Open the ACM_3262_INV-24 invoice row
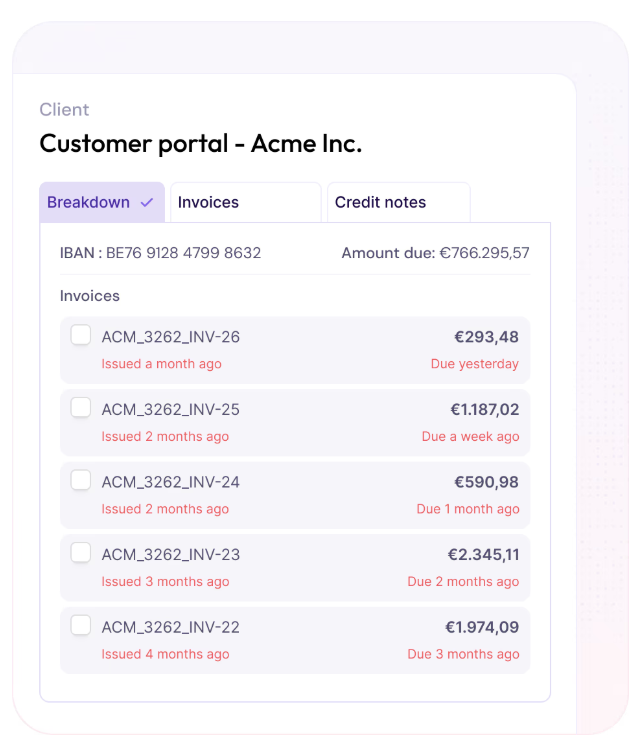636x747 pixels. [x=171, y=482]
